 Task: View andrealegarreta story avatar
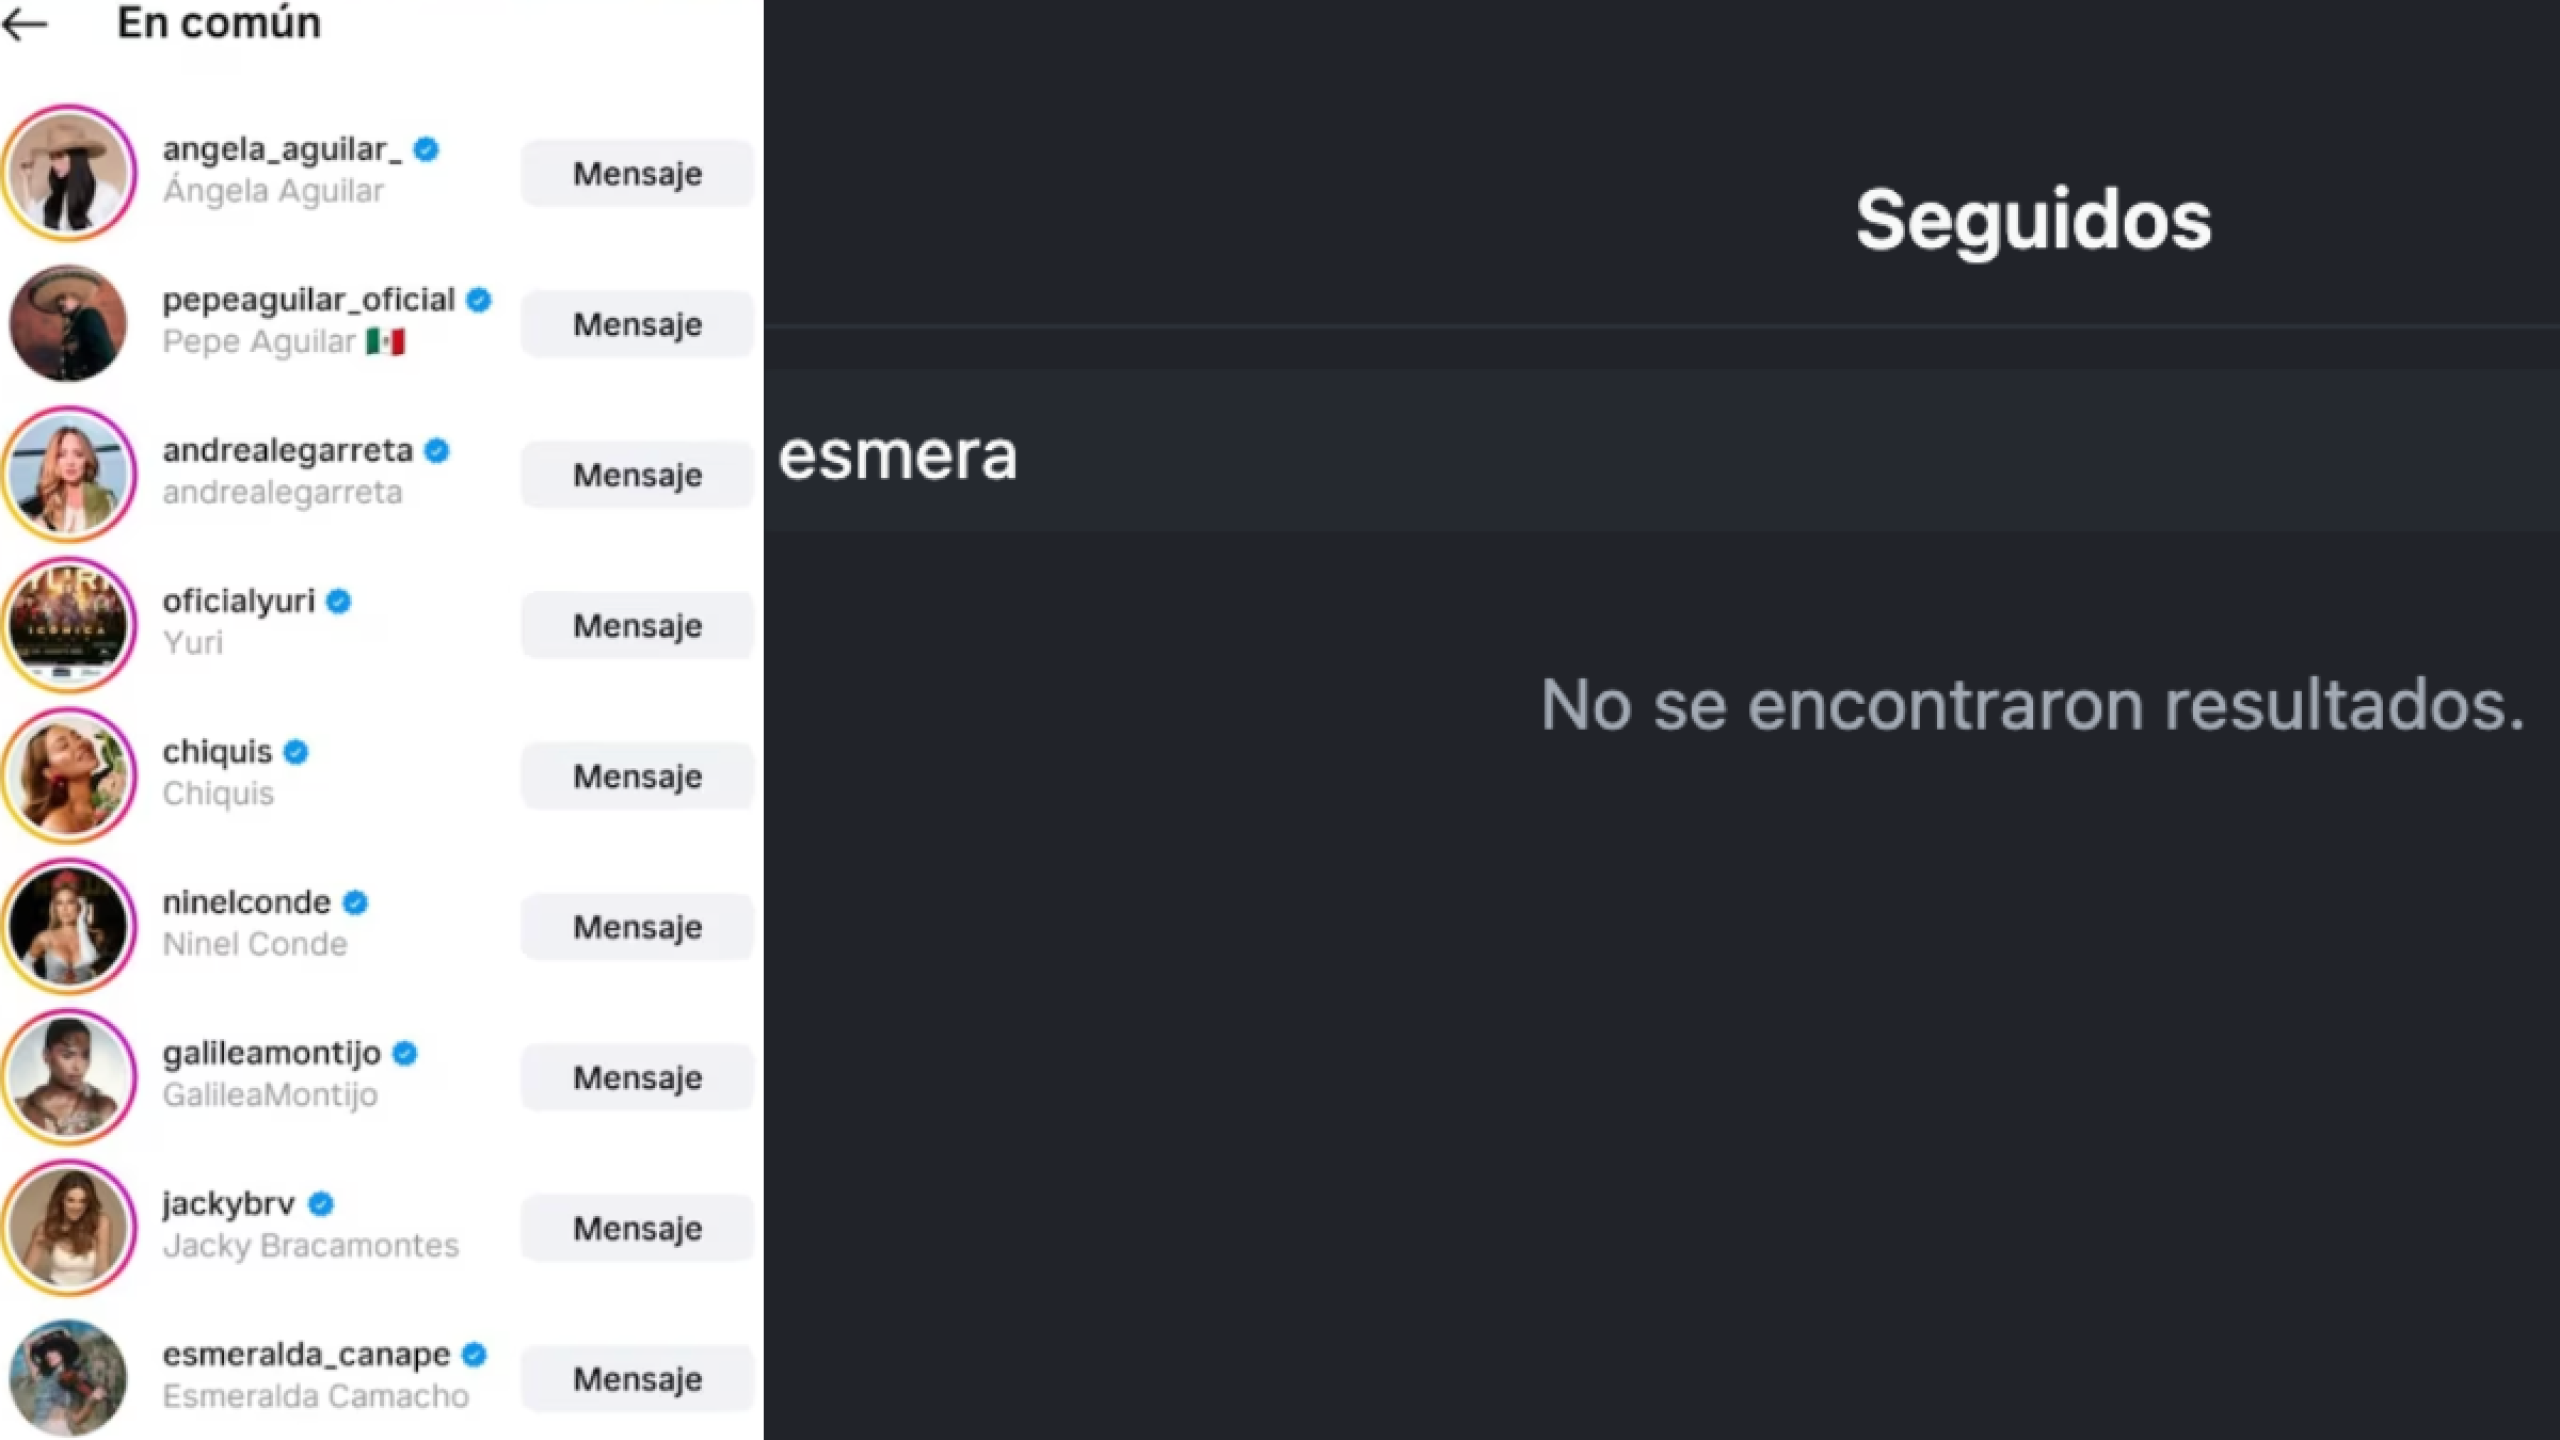(69, 474)
